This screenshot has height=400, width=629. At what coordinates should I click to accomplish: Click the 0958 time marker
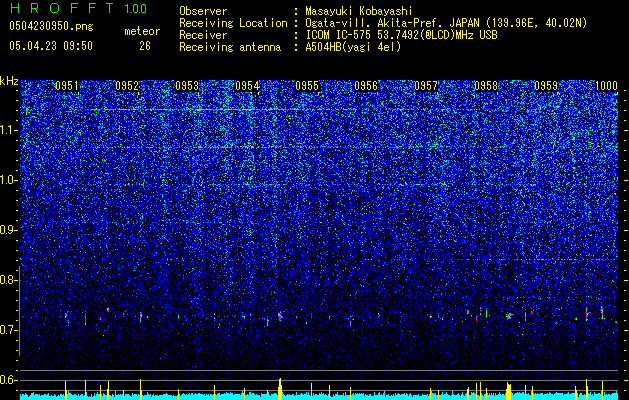pyautogui.click(x=486, y=86)
